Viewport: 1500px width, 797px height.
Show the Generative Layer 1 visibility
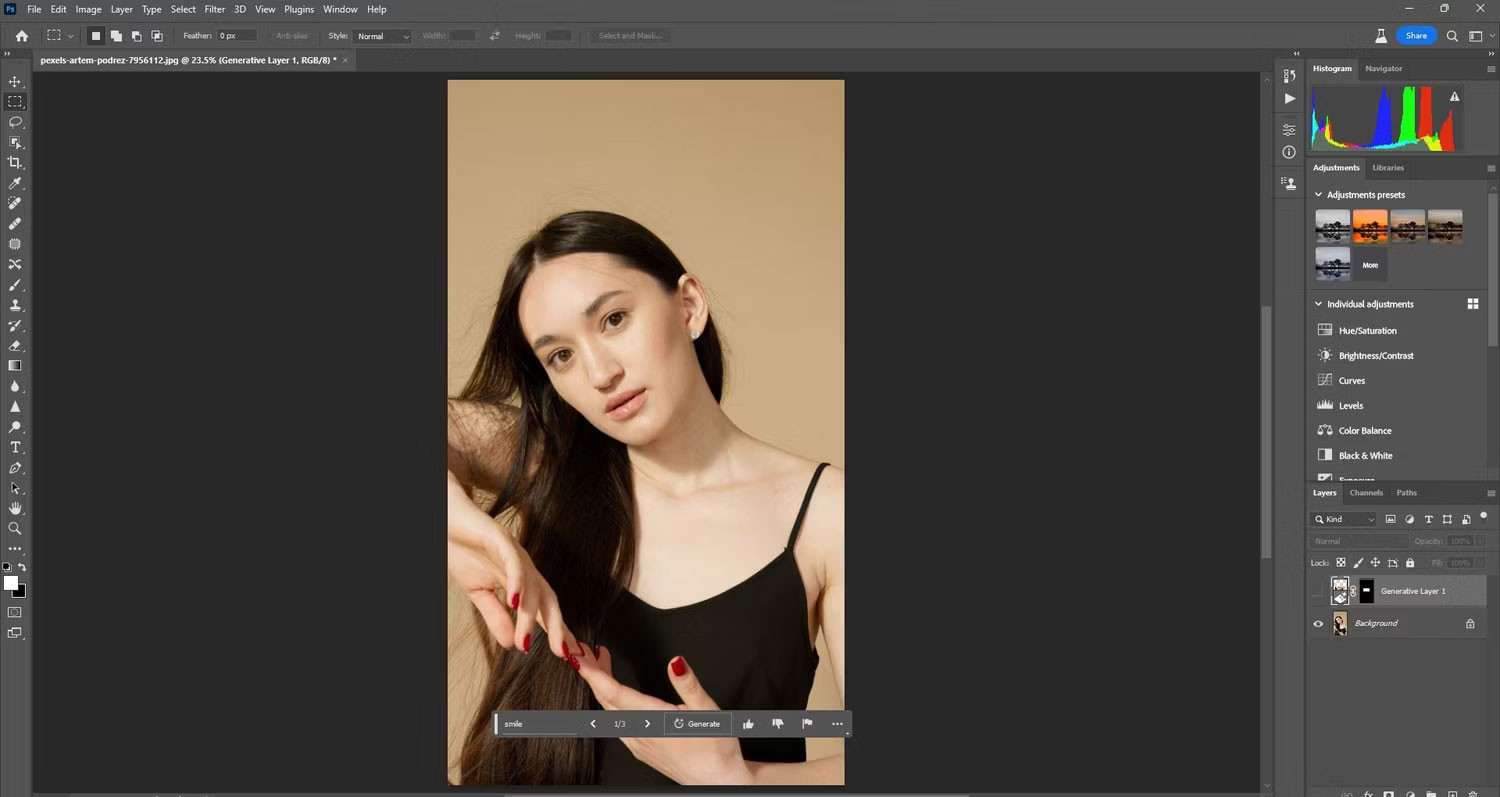[x=1318, y=591]
